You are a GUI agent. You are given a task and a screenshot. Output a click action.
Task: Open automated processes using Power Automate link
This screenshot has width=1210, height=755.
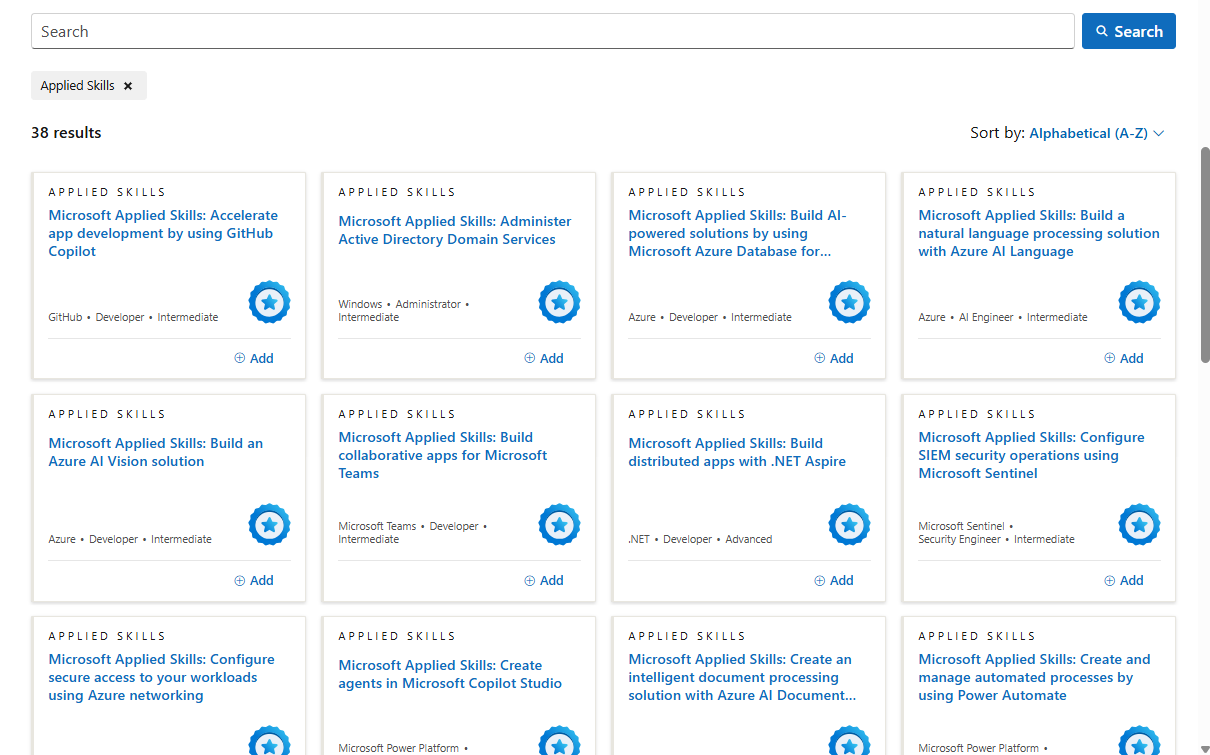[1034, 677]
